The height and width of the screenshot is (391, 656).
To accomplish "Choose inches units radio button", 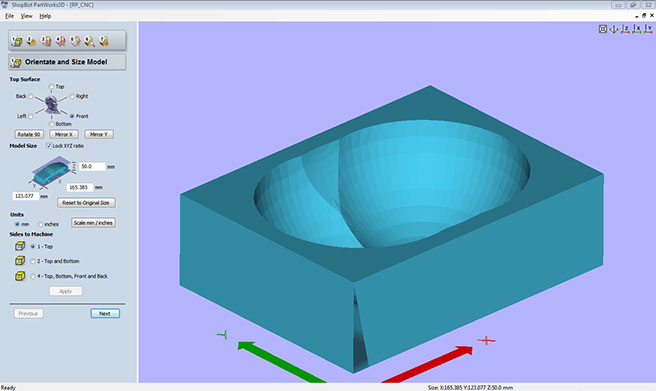I will tap(41, 224).
